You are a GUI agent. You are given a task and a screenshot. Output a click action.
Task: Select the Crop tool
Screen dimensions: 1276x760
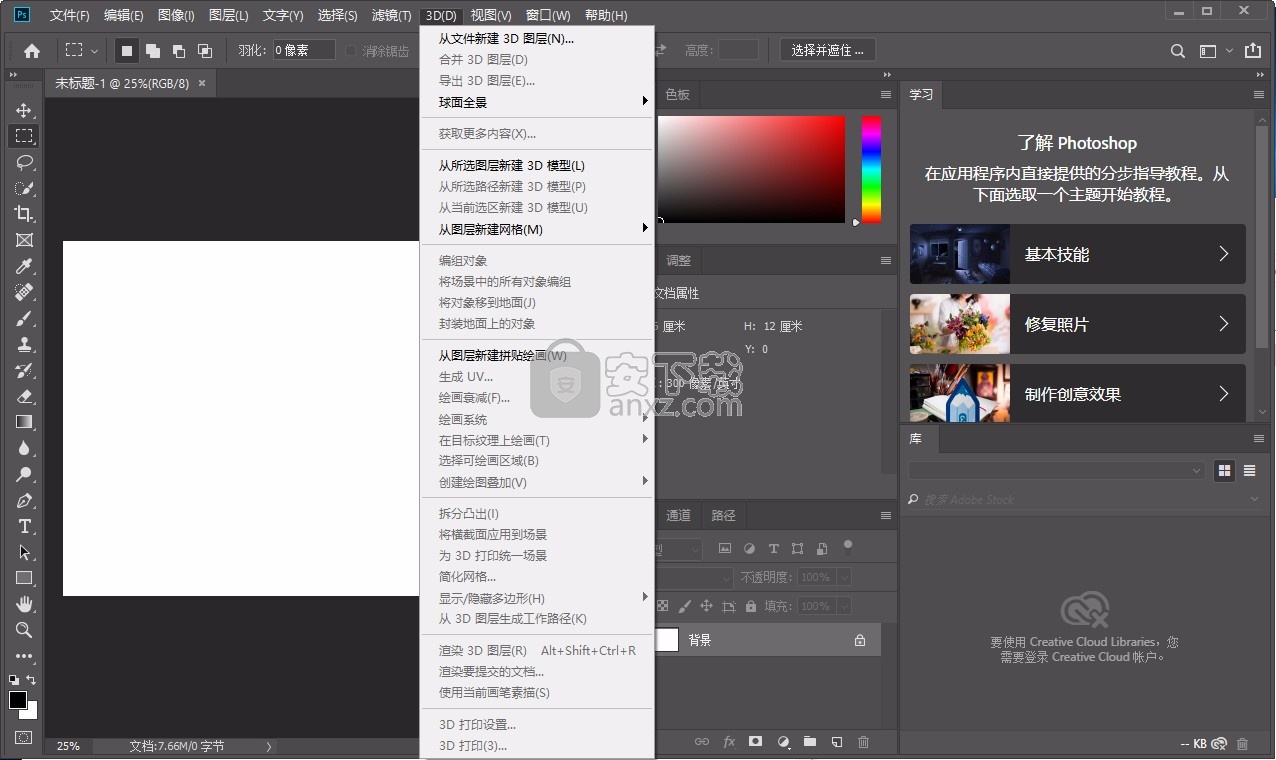pyautogui.click(x=24, y=214)
